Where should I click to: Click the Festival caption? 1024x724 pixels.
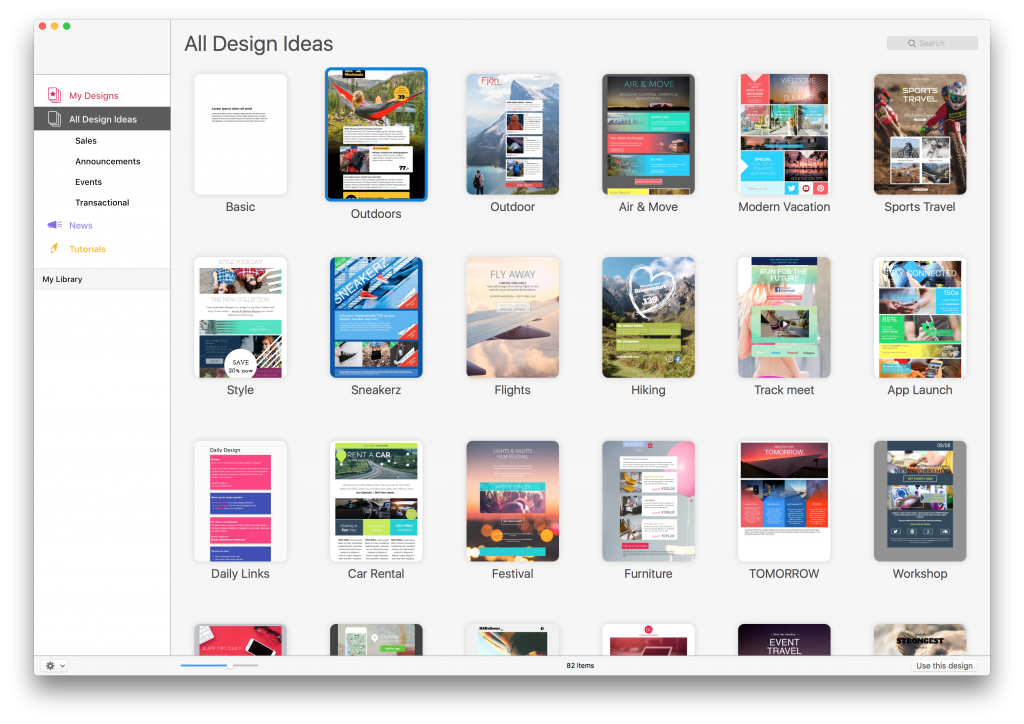513,574
